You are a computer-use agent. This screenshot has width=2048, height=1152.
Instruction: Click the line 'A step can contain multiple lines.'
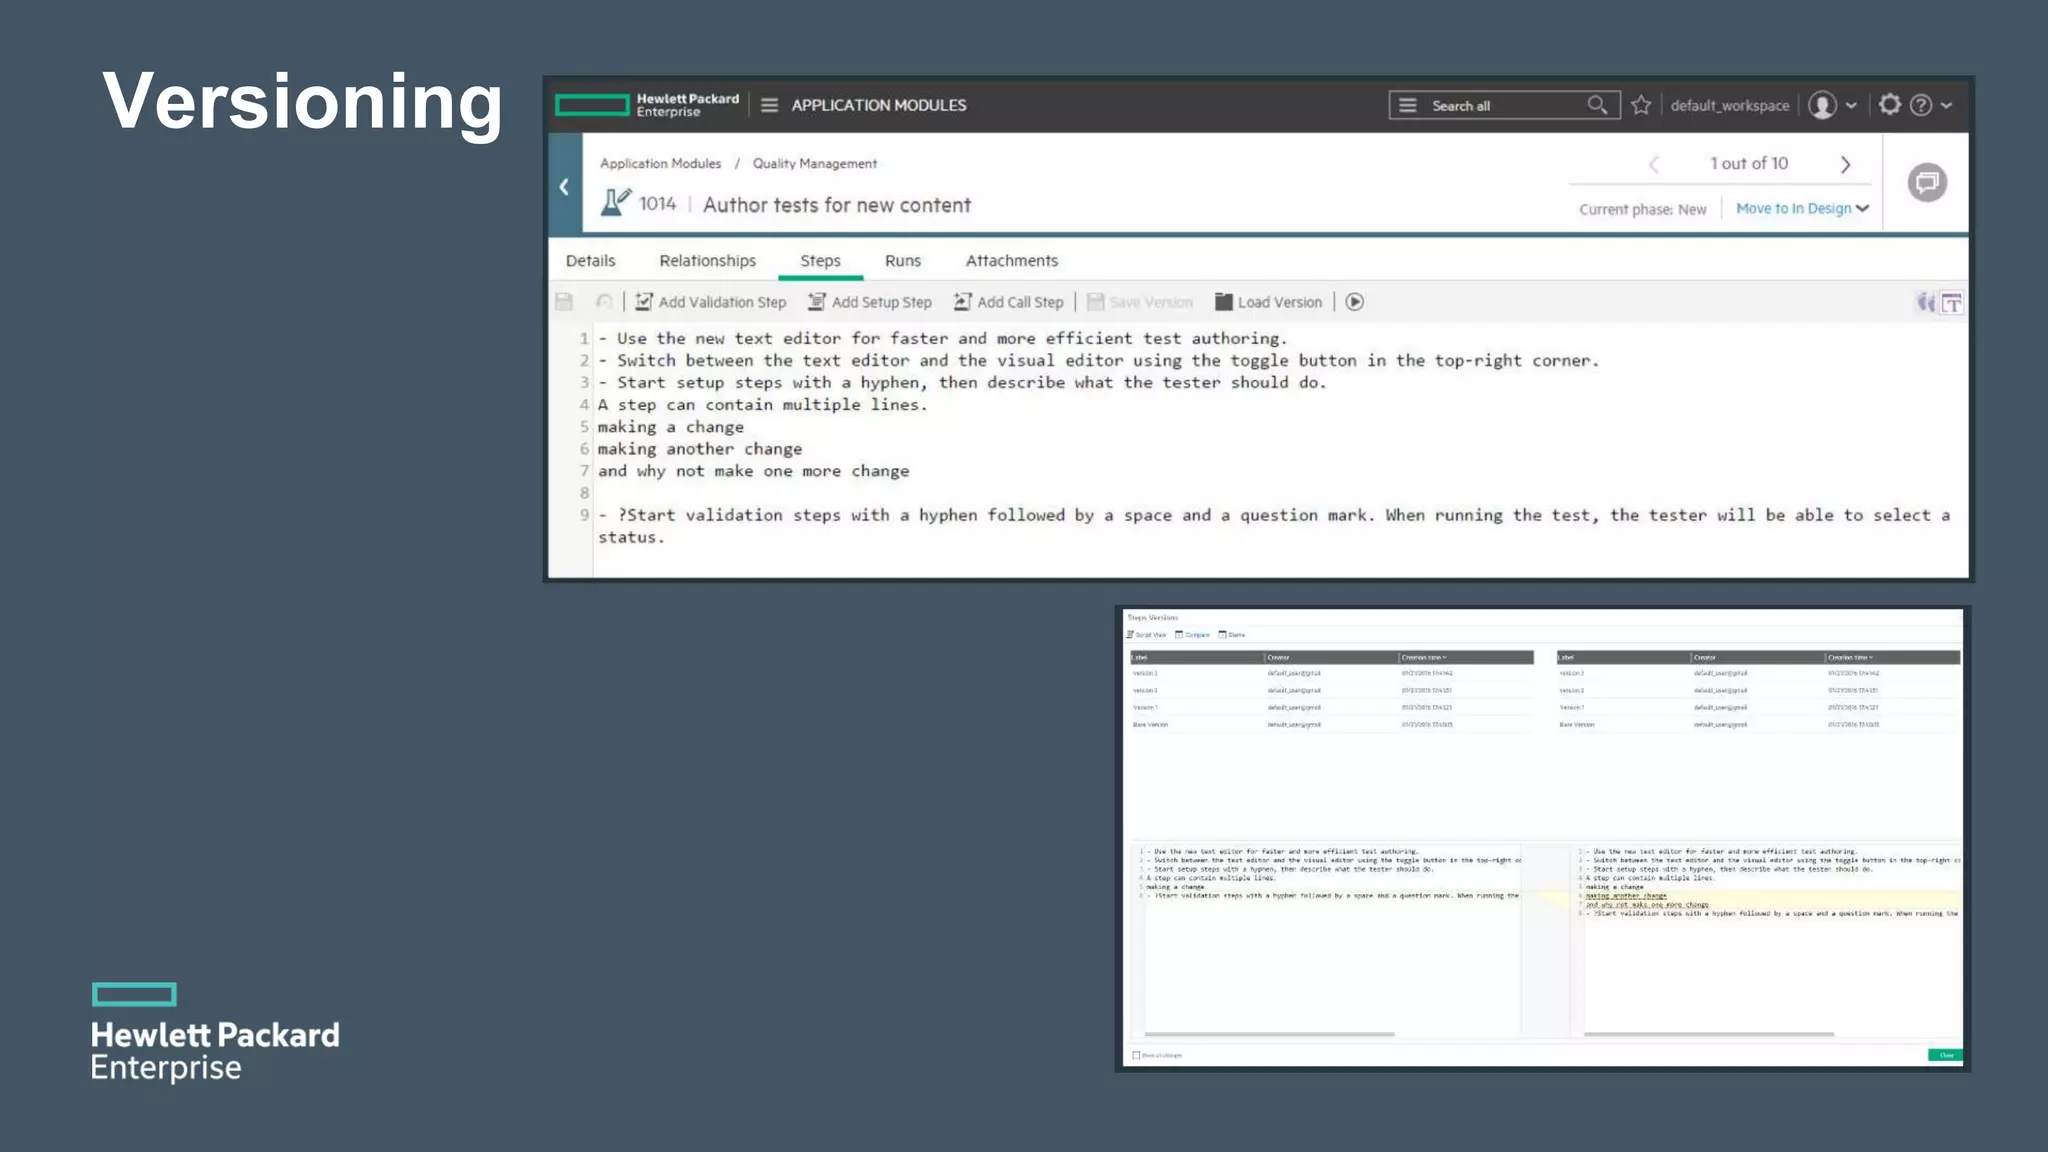click(x=762, y=405)
